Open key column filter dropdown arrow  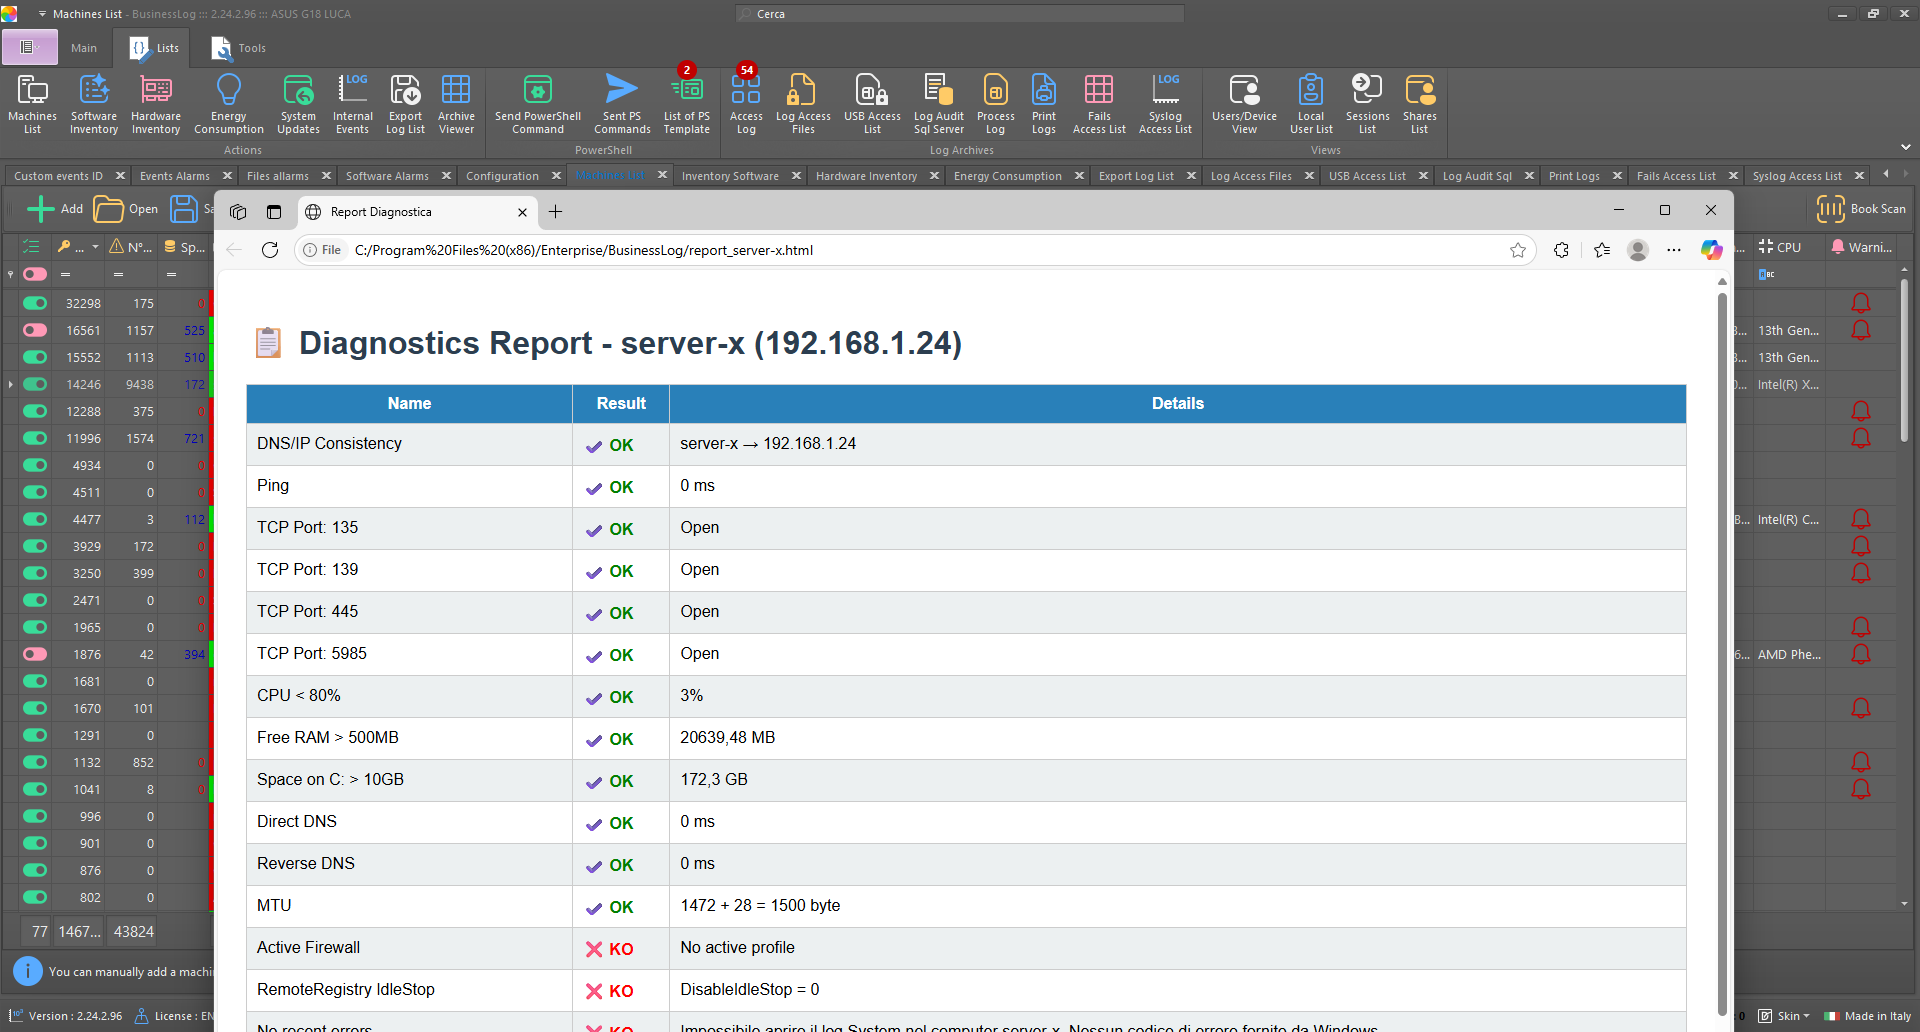tap(95, 247)
